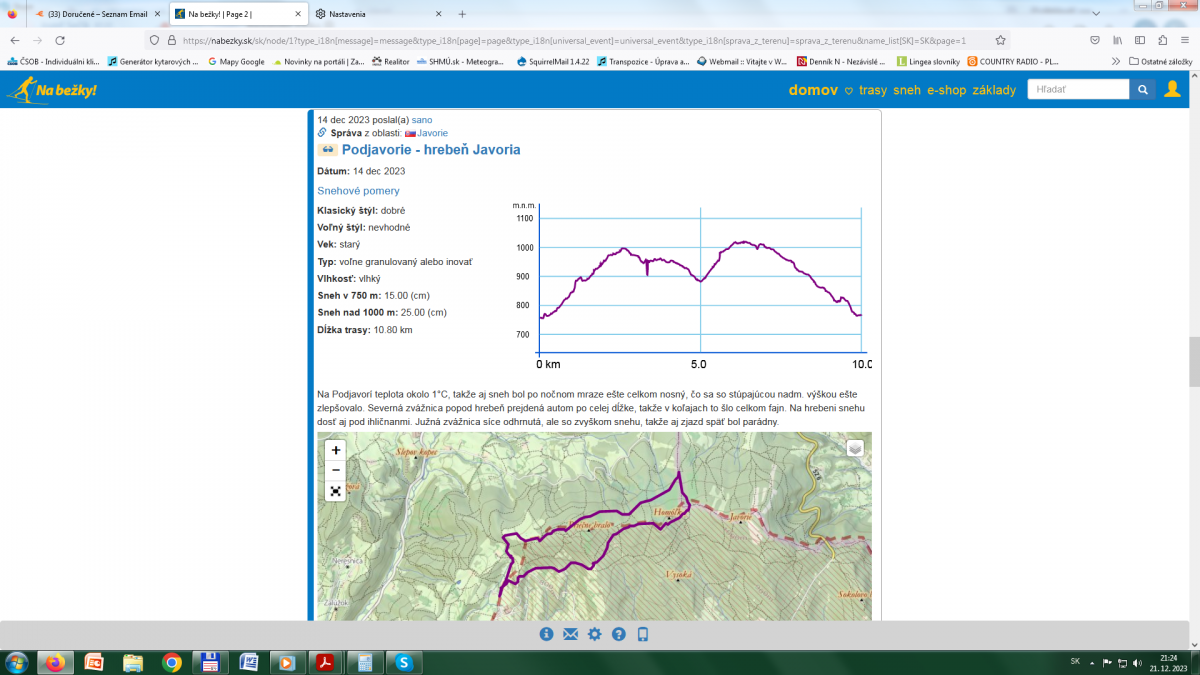The height and width of the screenshot is (675, 1200).
Task: Click the info icon in the footer bar
Action: [546, 634]
